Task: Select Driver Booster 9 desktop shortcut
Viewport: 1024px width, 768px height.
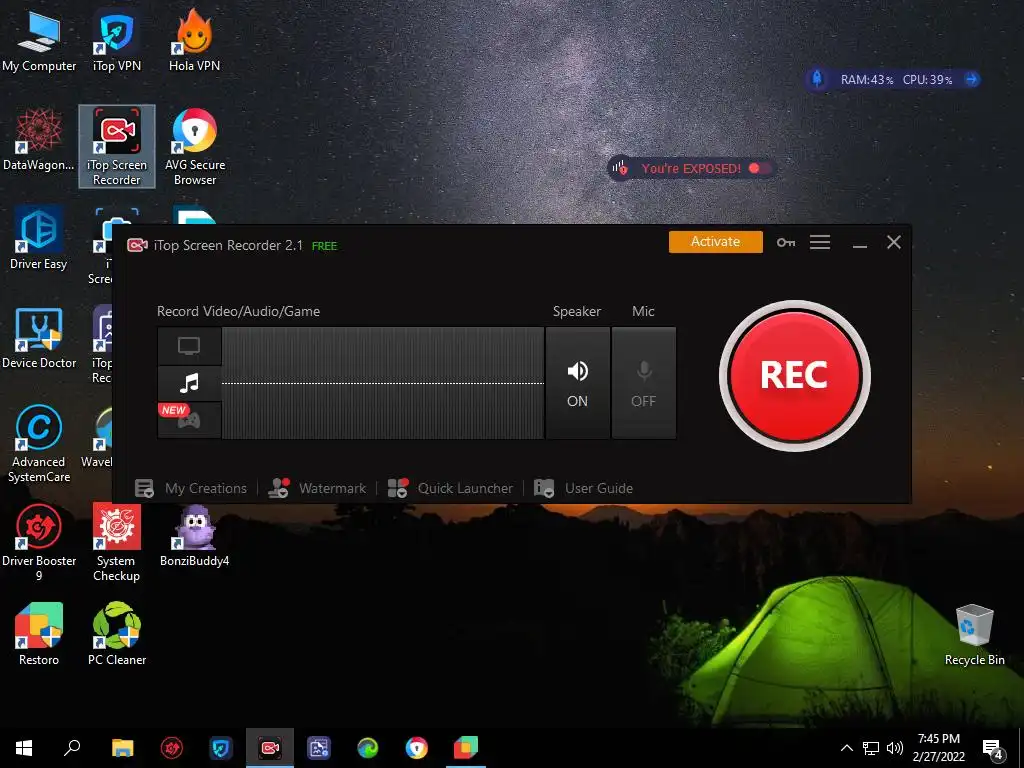Action: point(39,543)
